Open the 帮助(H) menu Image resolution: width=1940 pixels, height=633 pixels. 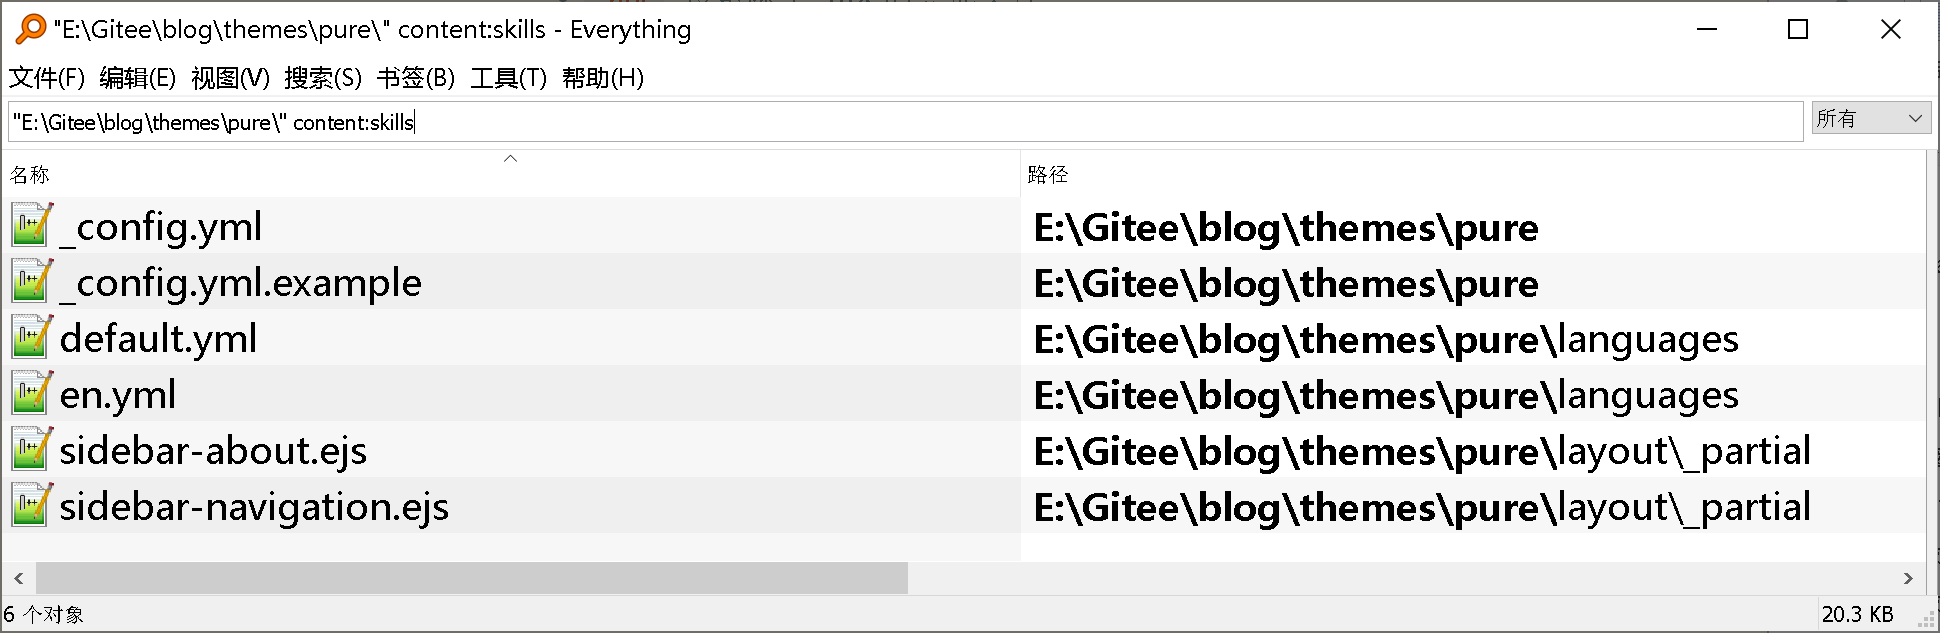[602, 78]
